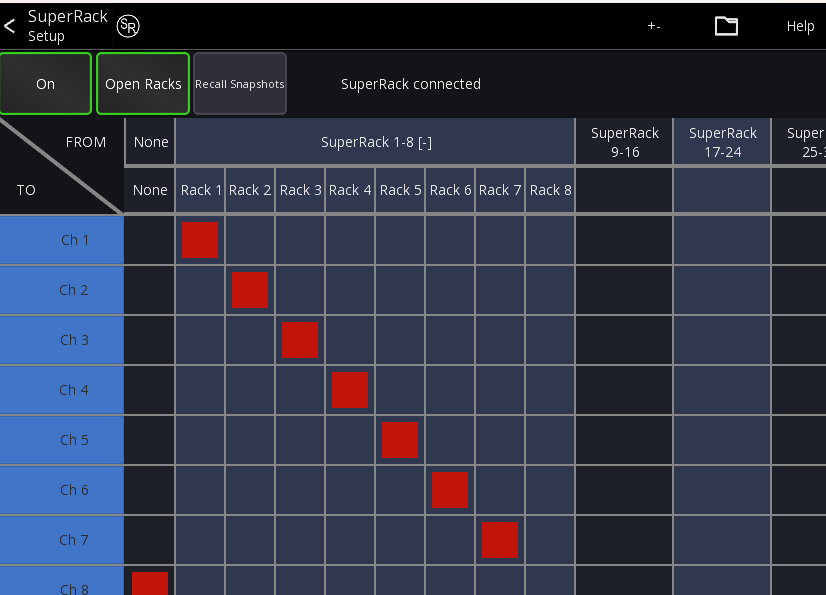The width and height of the screenshot is (826, 595).
Task: Open the Help page
Action: [800, 26]
